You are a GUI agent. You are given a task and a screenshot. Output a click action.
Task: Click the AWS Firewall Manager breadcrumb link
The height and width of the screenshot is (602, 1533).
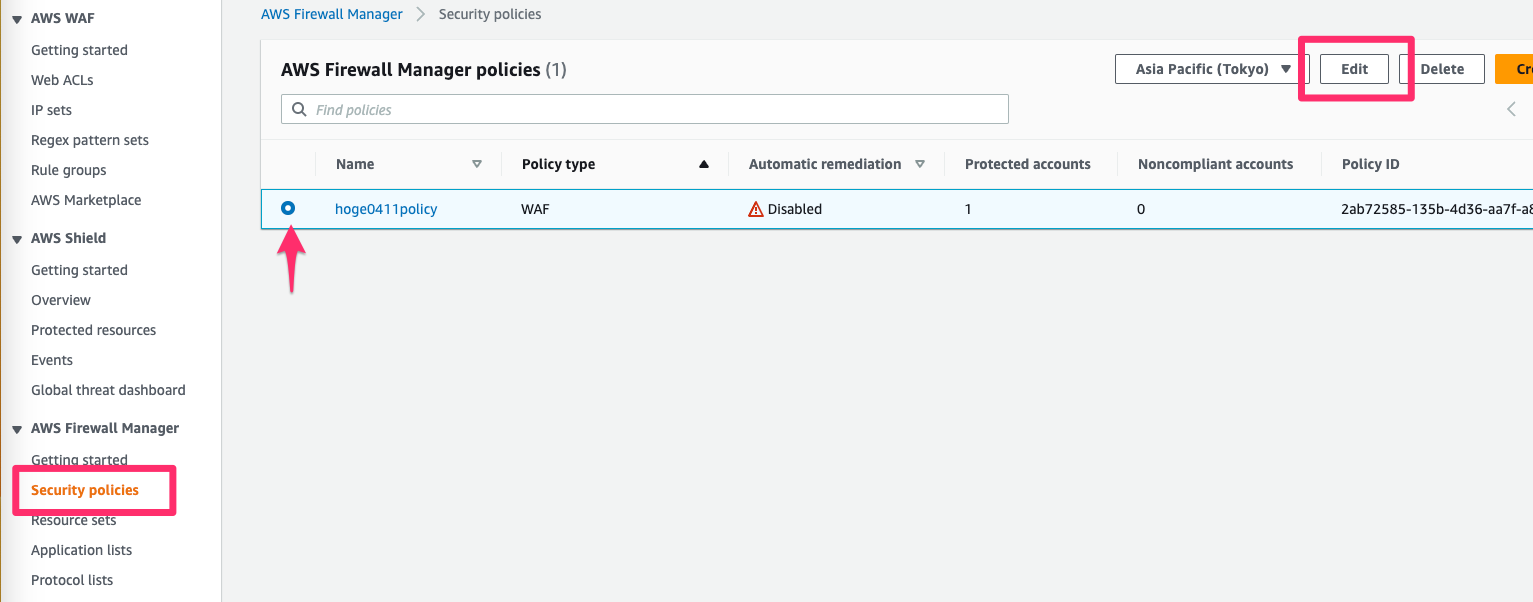(332, 14)
